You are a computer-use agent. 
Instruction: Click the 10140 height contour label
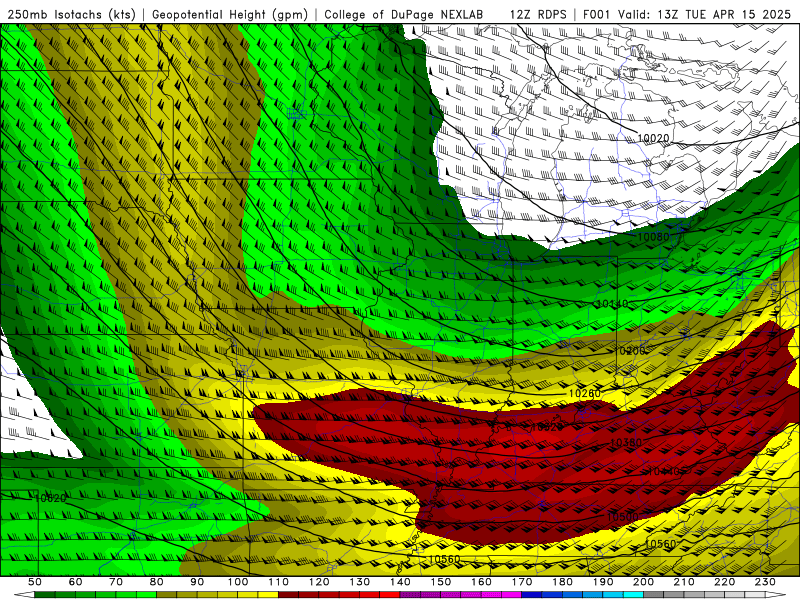coord(612,304)
